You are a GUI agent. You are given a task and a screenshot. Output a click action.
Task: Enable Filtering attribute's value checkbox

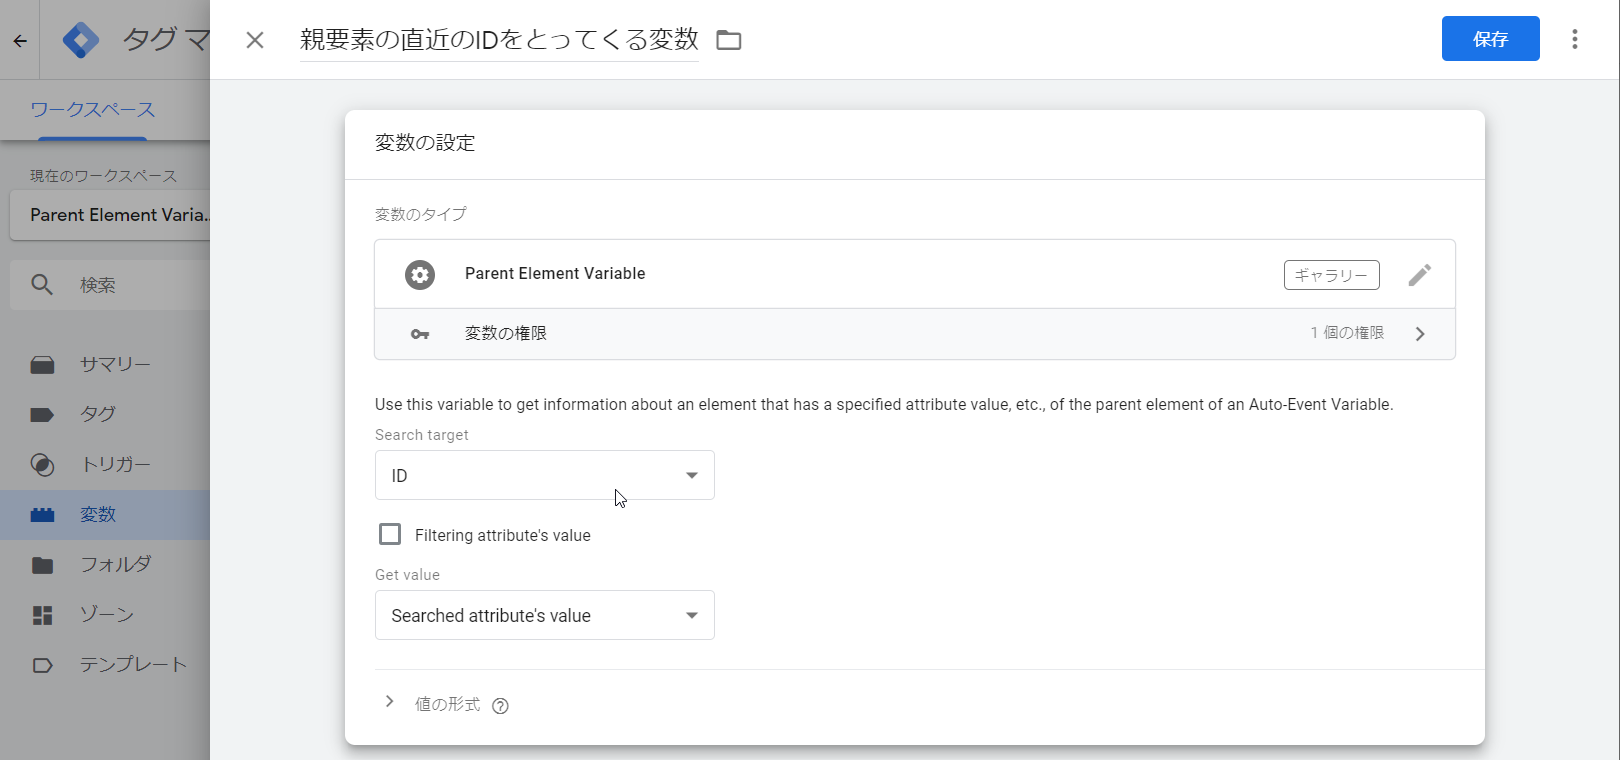coord(390,534)
